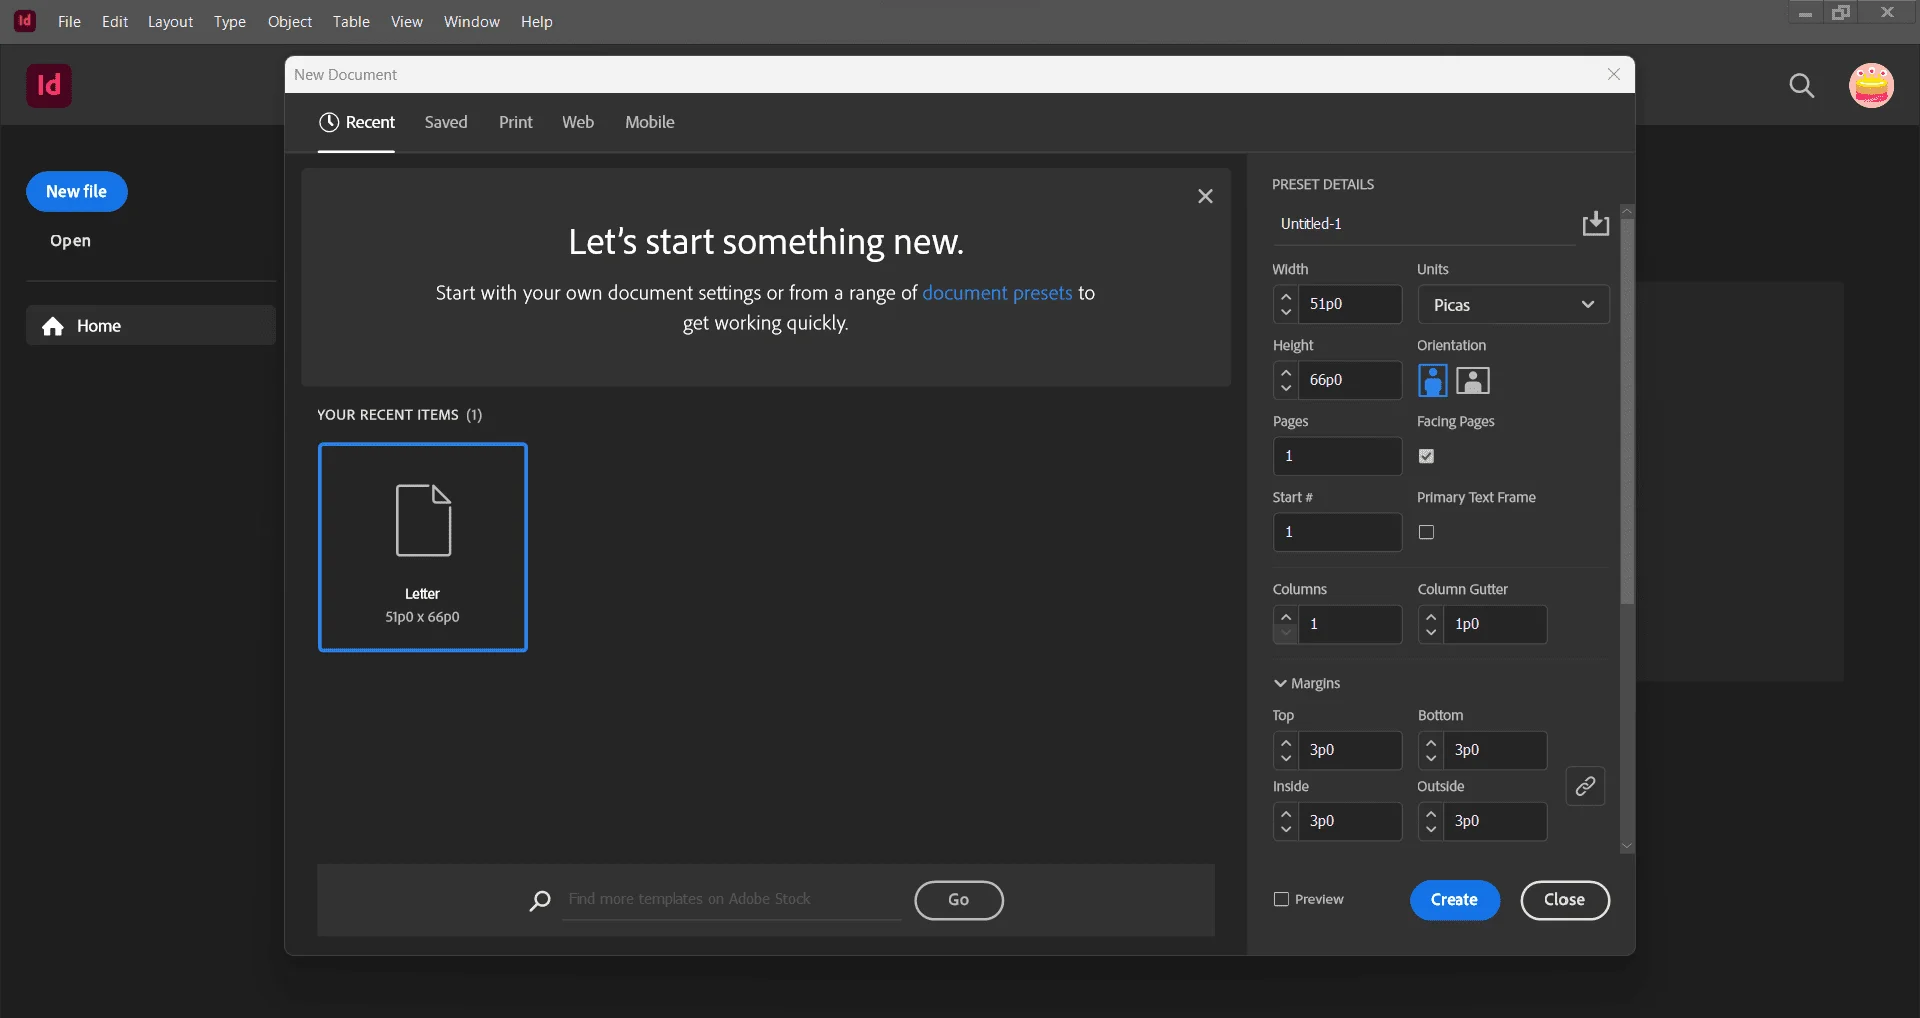Viewport: 1920px width, 1018px height.
Task: Open the Layout menu
Action: coord(170,21)
